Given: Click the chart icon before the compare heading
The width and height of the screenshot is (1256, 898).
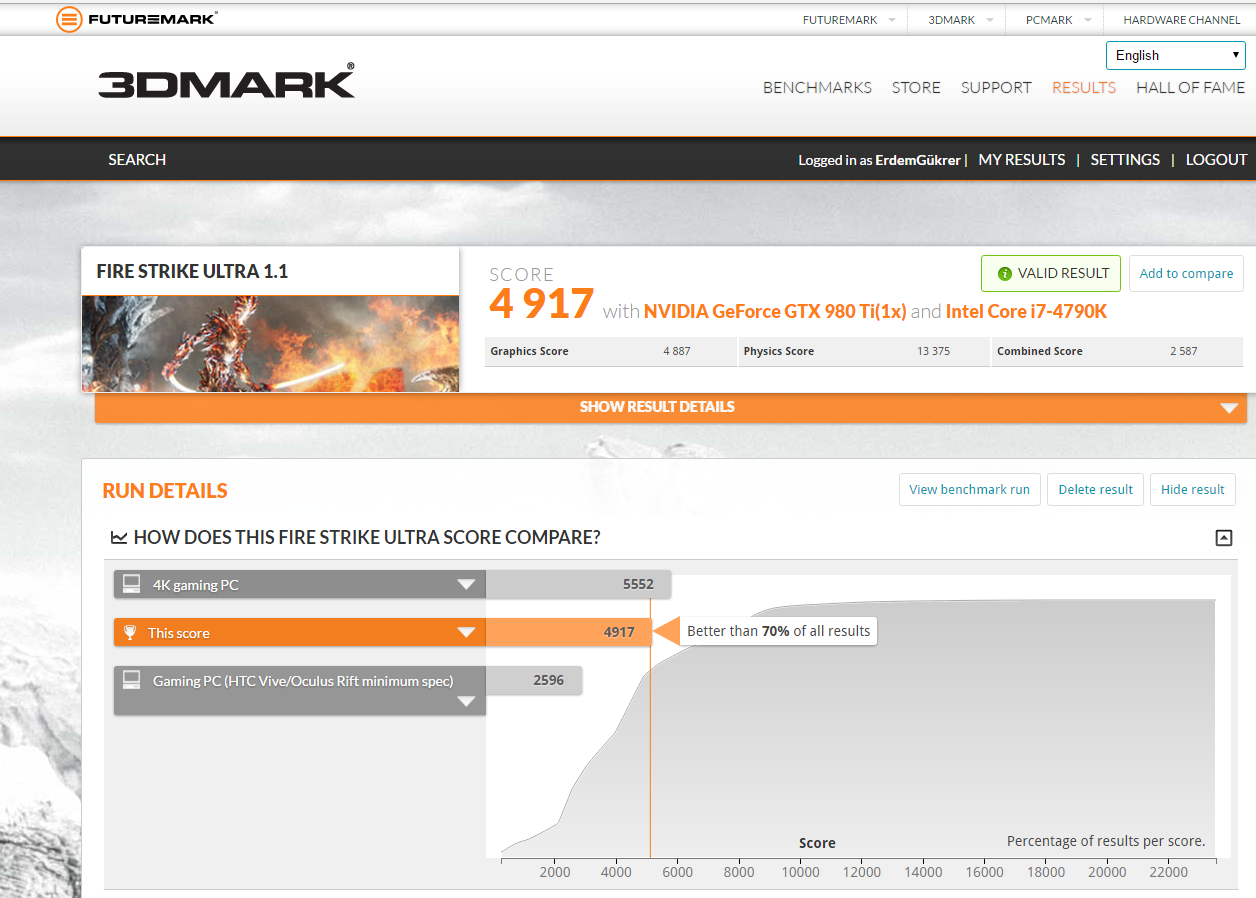Looking at the screenshot, I should tap(119, 538).
